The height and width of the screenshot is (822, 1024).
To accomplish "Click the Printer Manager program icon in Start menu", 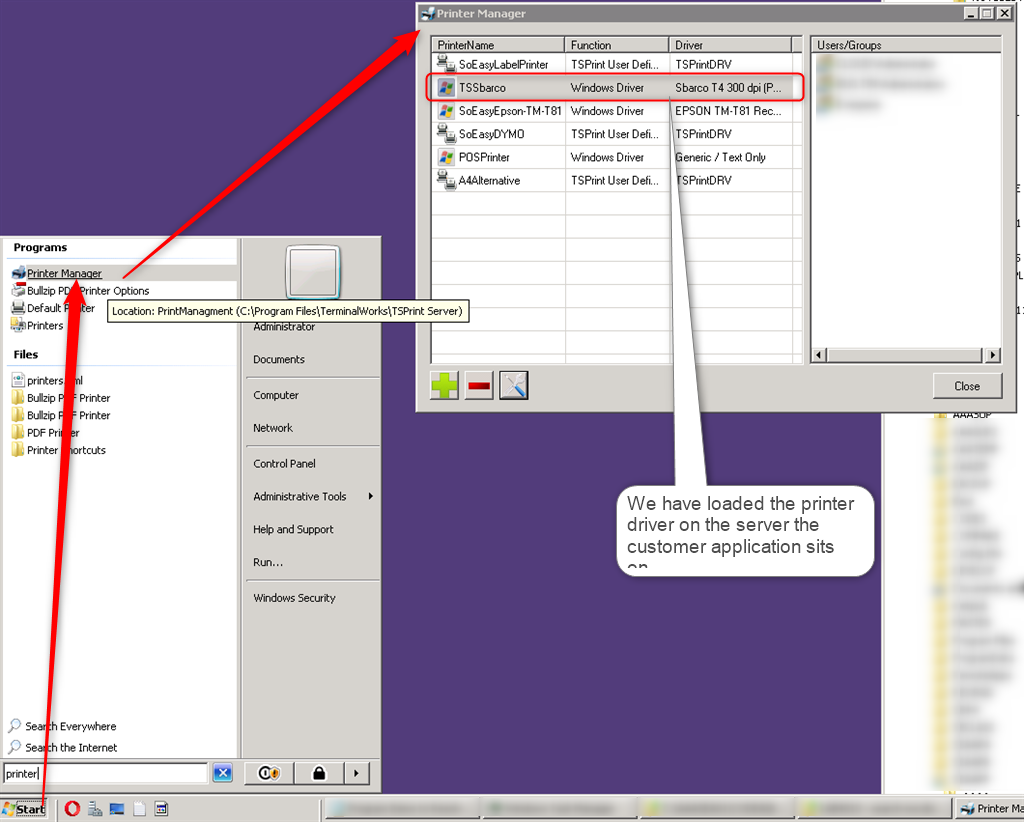I will tap(18, 273).
